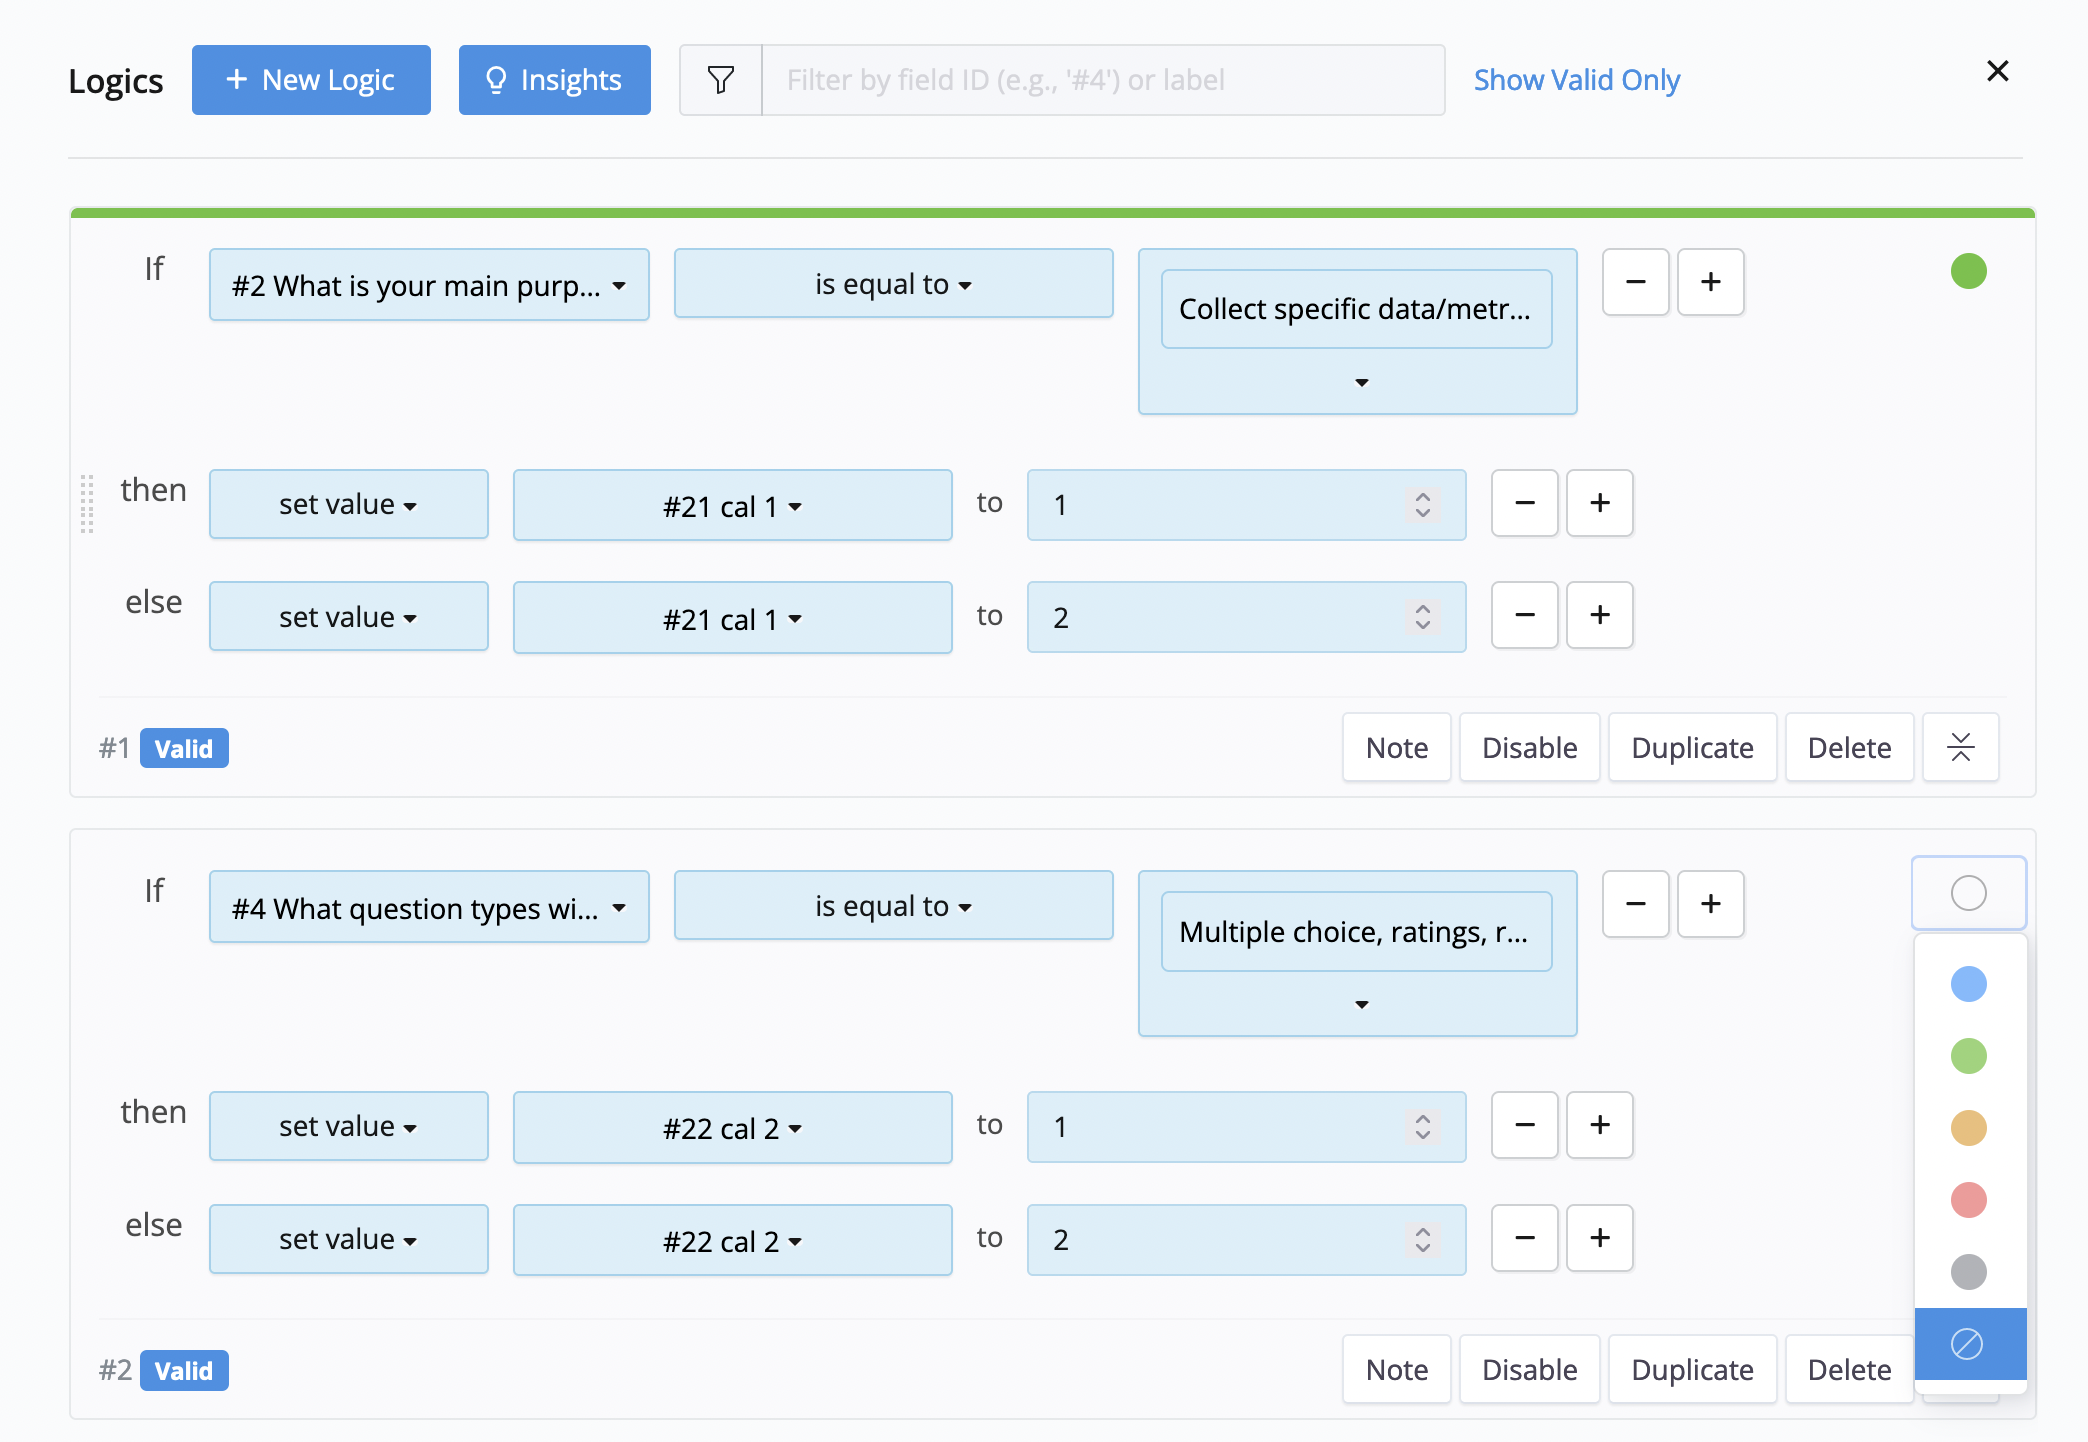The height and width of the screenshot is (1442, 2088).
Task: Click the filter funnel icon
Action: click(720, 80)
